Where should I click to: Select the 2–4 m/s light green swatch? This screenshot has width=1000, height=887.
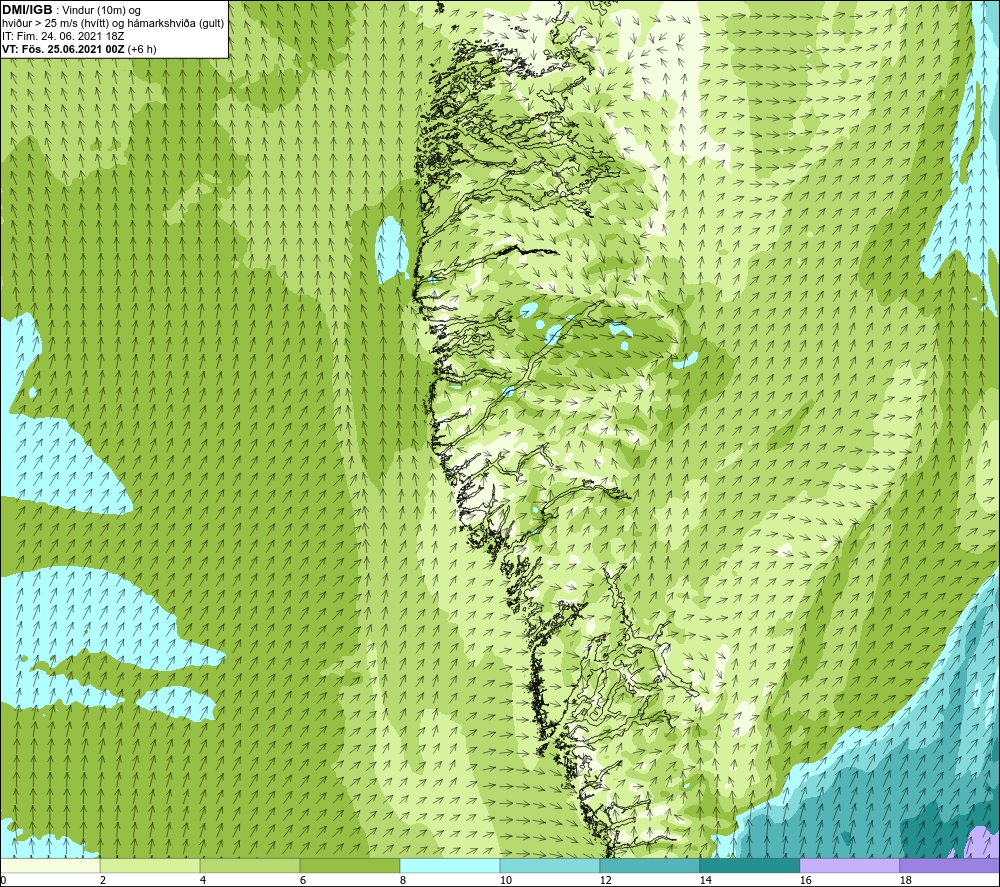pos(150,865)
